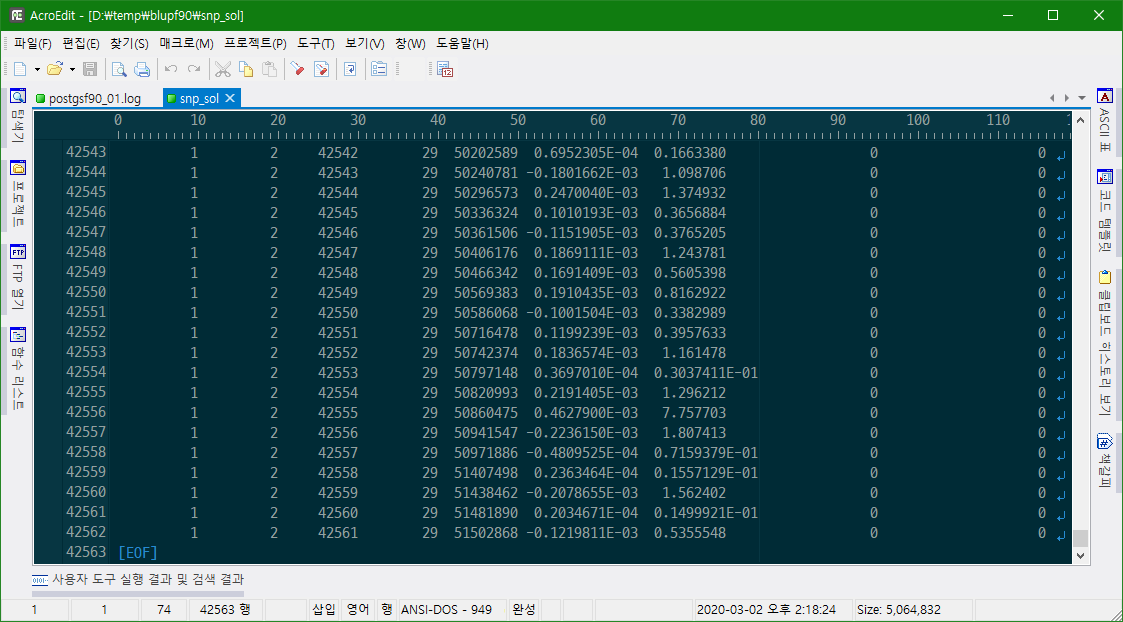Open the 도움말(H) menu

(x=462, y=44)
